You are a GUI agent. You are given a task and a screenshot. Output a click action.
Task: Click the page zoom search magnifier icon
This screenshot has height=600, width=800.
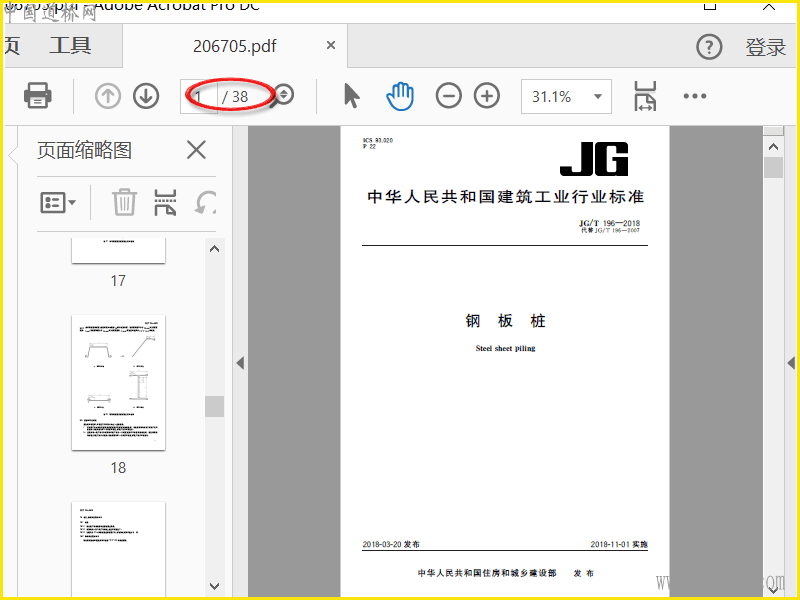click(x=282, y=95)
